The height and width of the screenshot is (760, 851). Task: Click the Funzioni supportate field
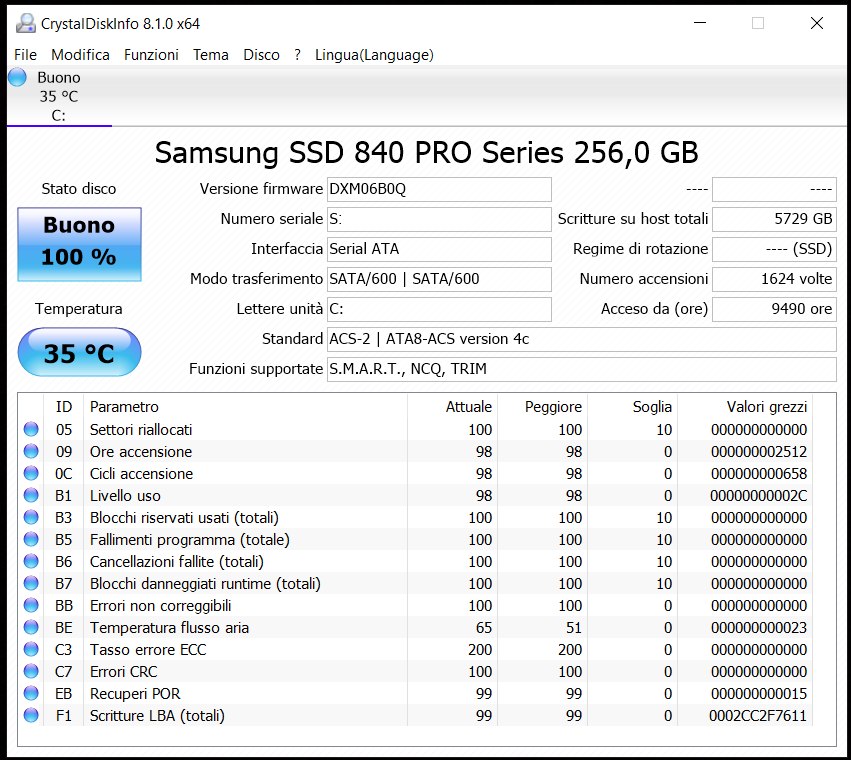coord(582,369)
